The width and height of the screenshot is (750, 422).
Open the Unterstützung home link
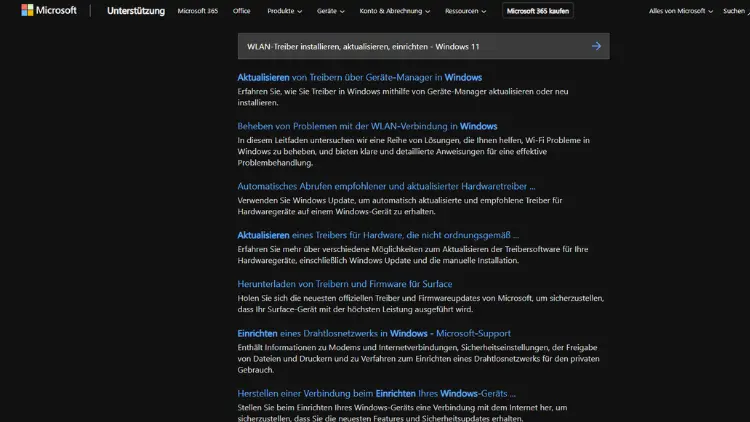(136, 11)
